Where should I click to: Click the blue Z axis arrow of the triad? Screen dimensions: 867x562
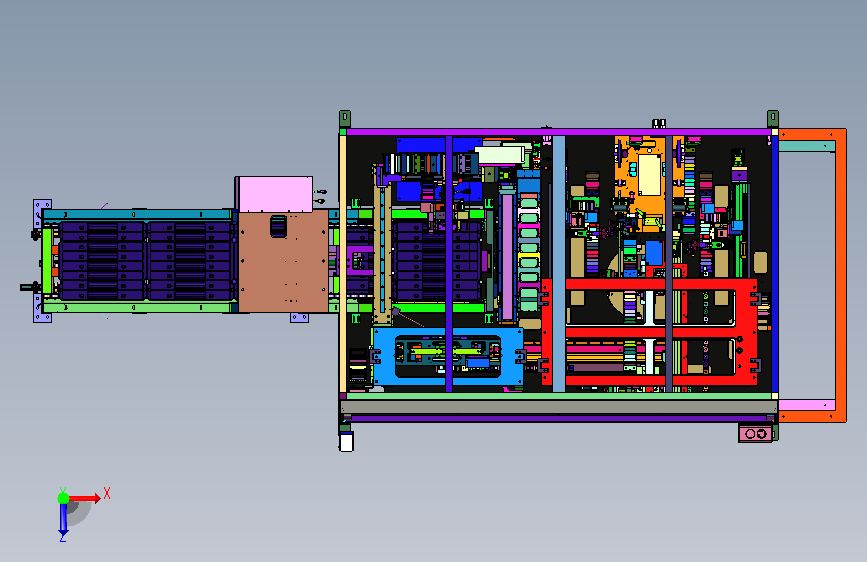(x=63, y=519)
